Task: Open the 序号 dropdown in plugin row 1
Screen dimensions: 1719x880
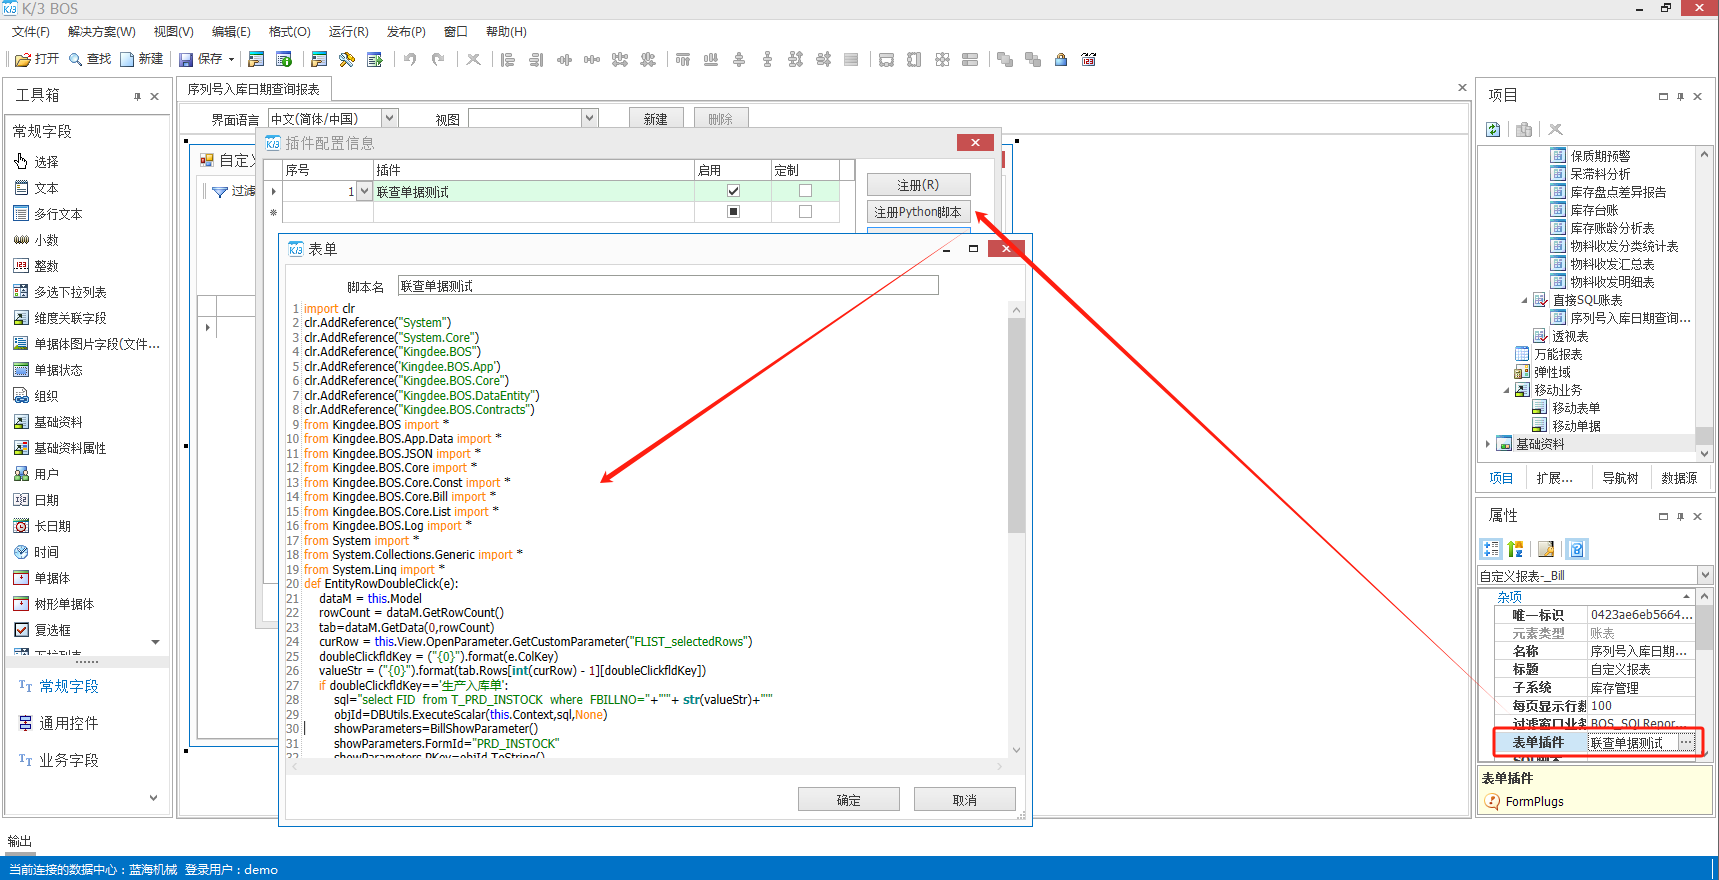Action: (x=364, y=191)
